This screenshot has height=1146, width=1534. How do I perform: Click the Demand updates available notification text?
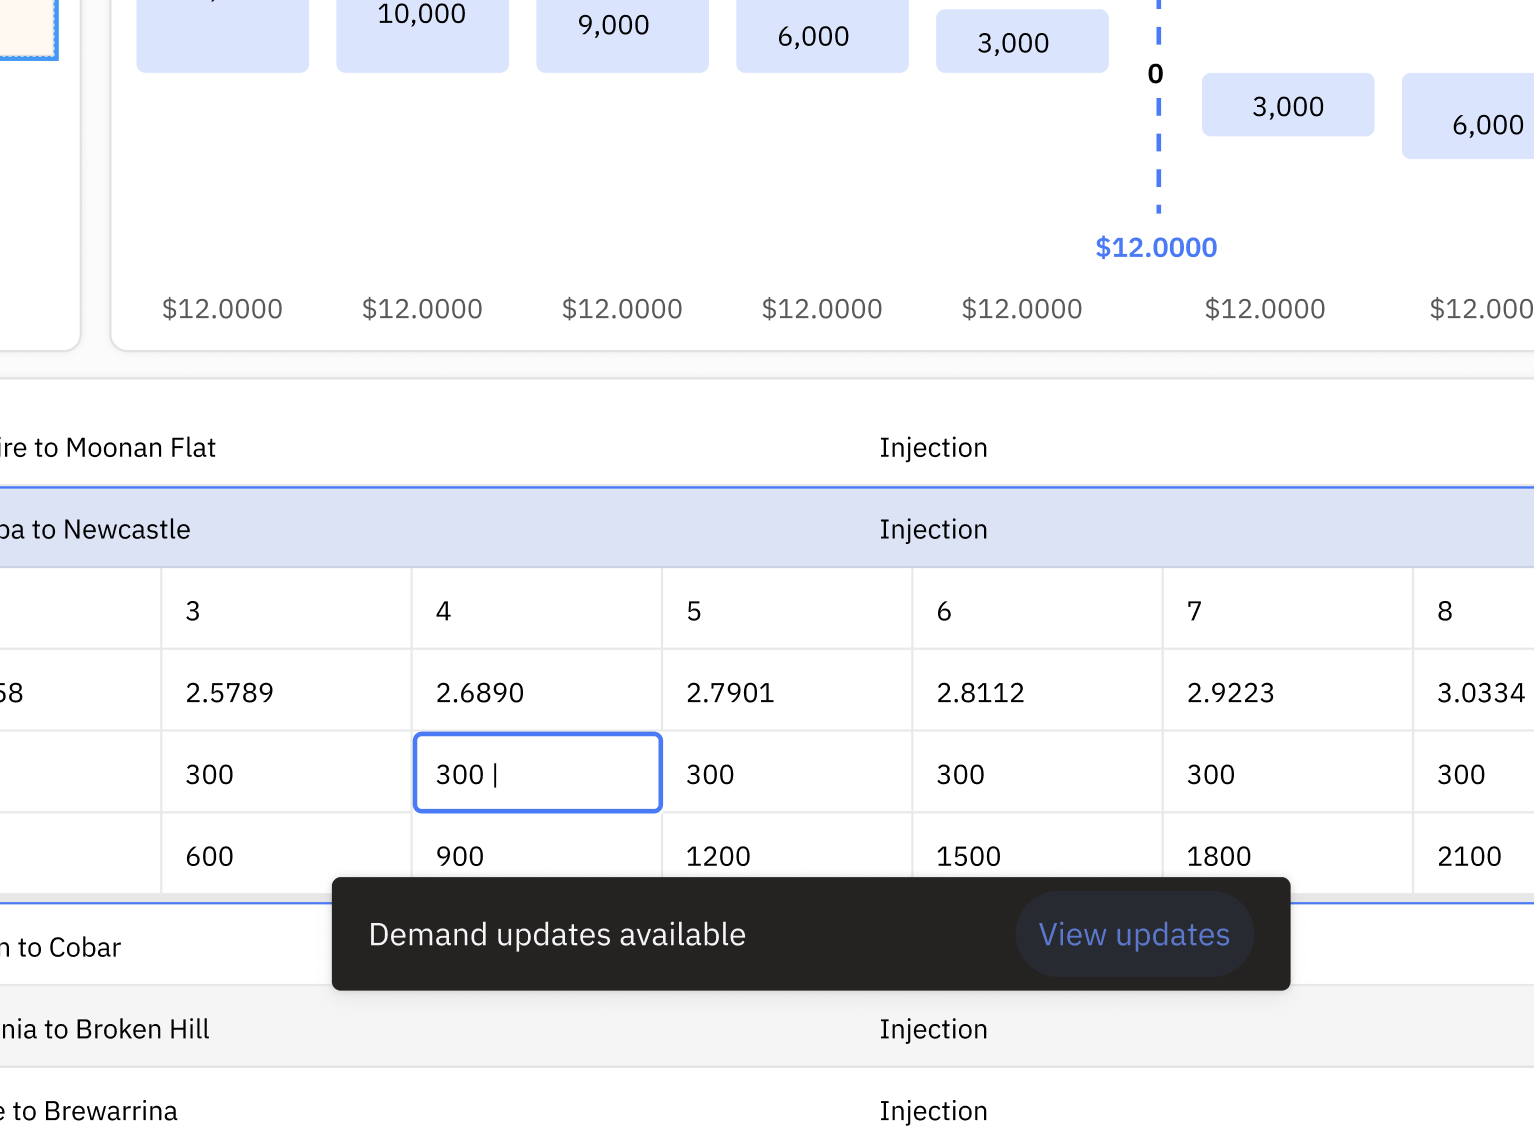tap(557, 934)
